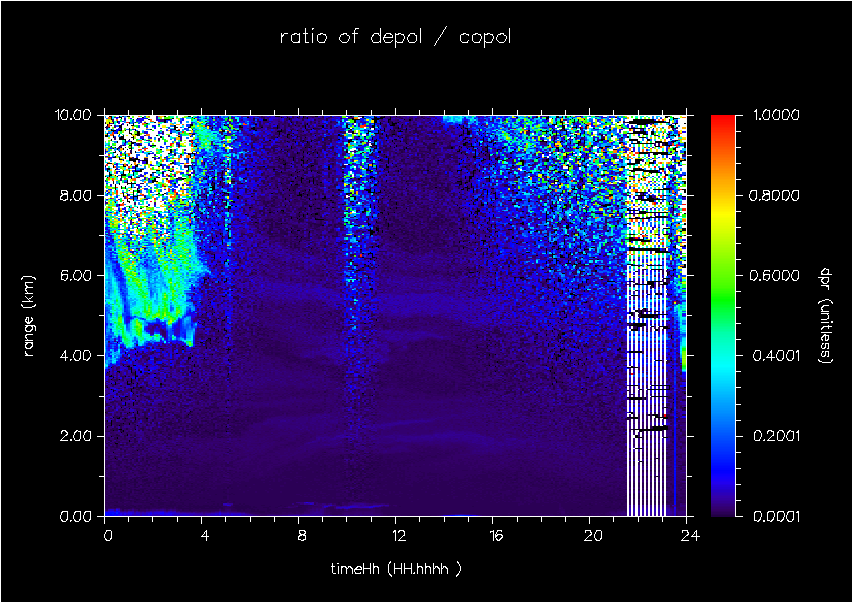This screenshot has width=853, height=603.
Task: Click the y-axis tick value '0.00'
Action: click(x=76, y=516)
